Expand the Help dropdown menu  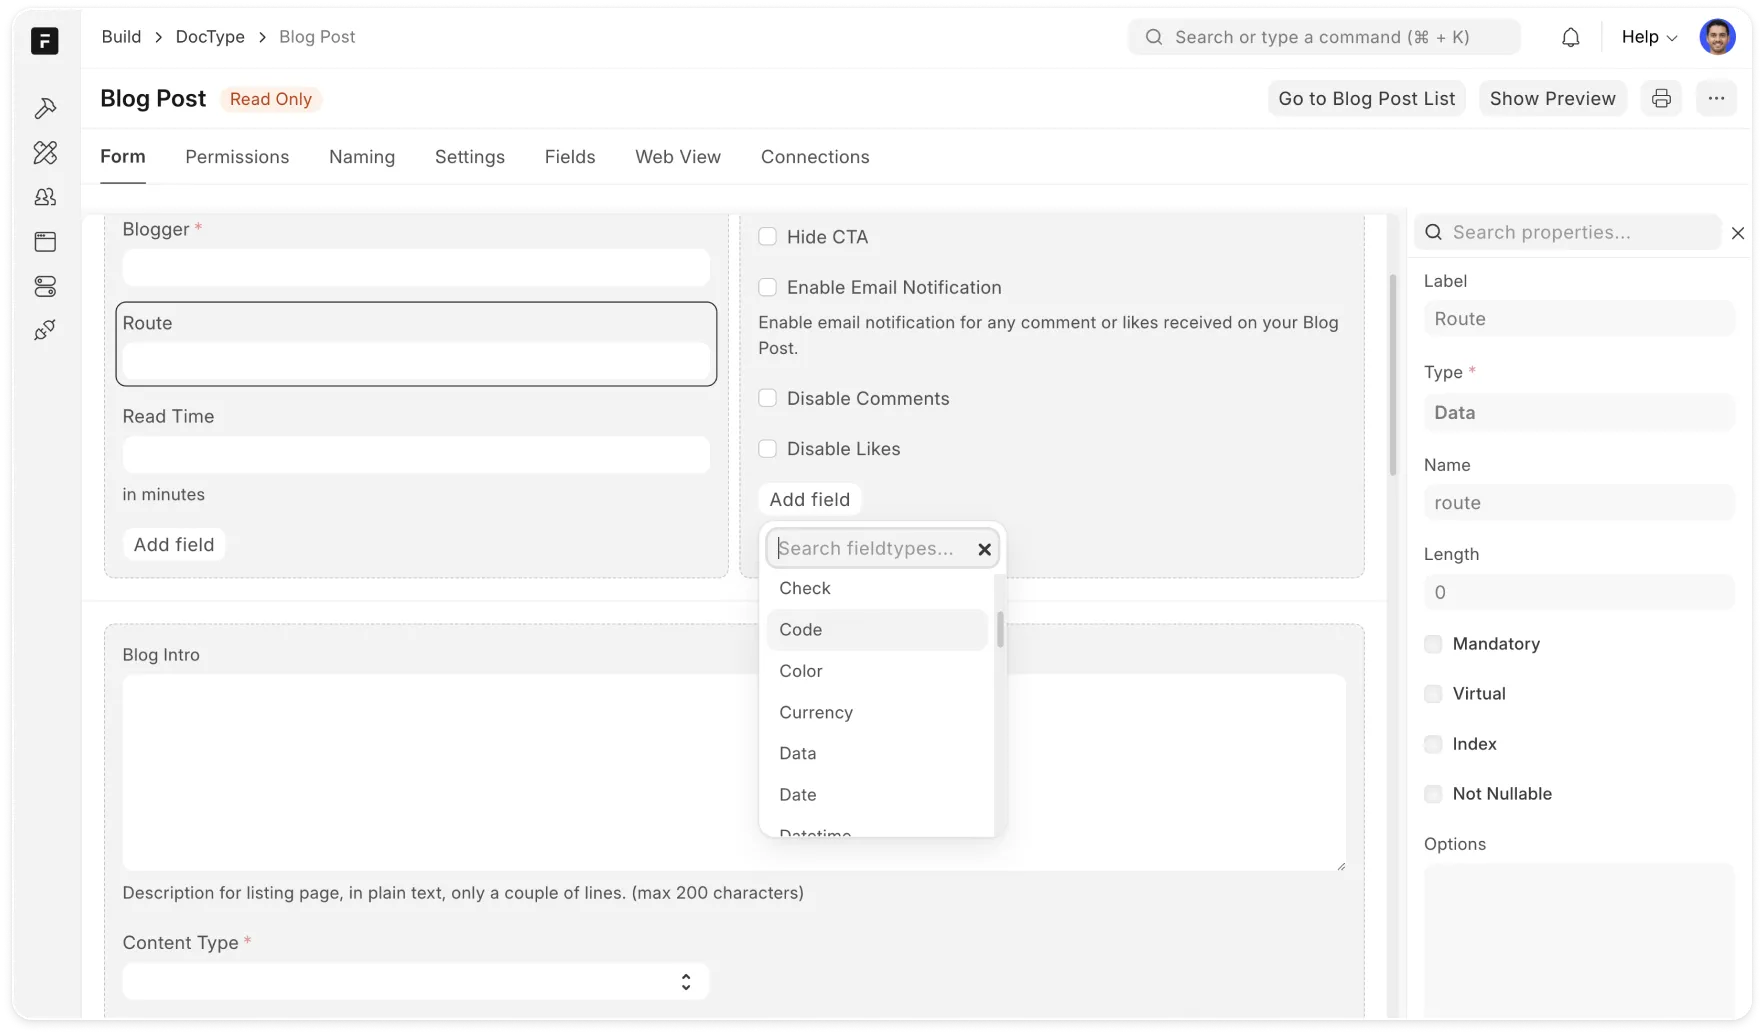click(1649, 37)
